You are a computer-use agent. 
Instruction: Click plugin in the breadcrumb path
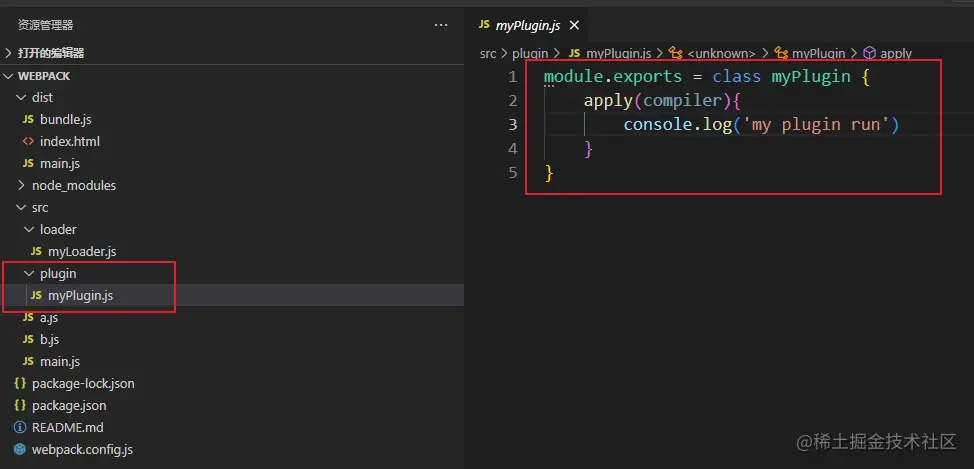pos(530,54)
